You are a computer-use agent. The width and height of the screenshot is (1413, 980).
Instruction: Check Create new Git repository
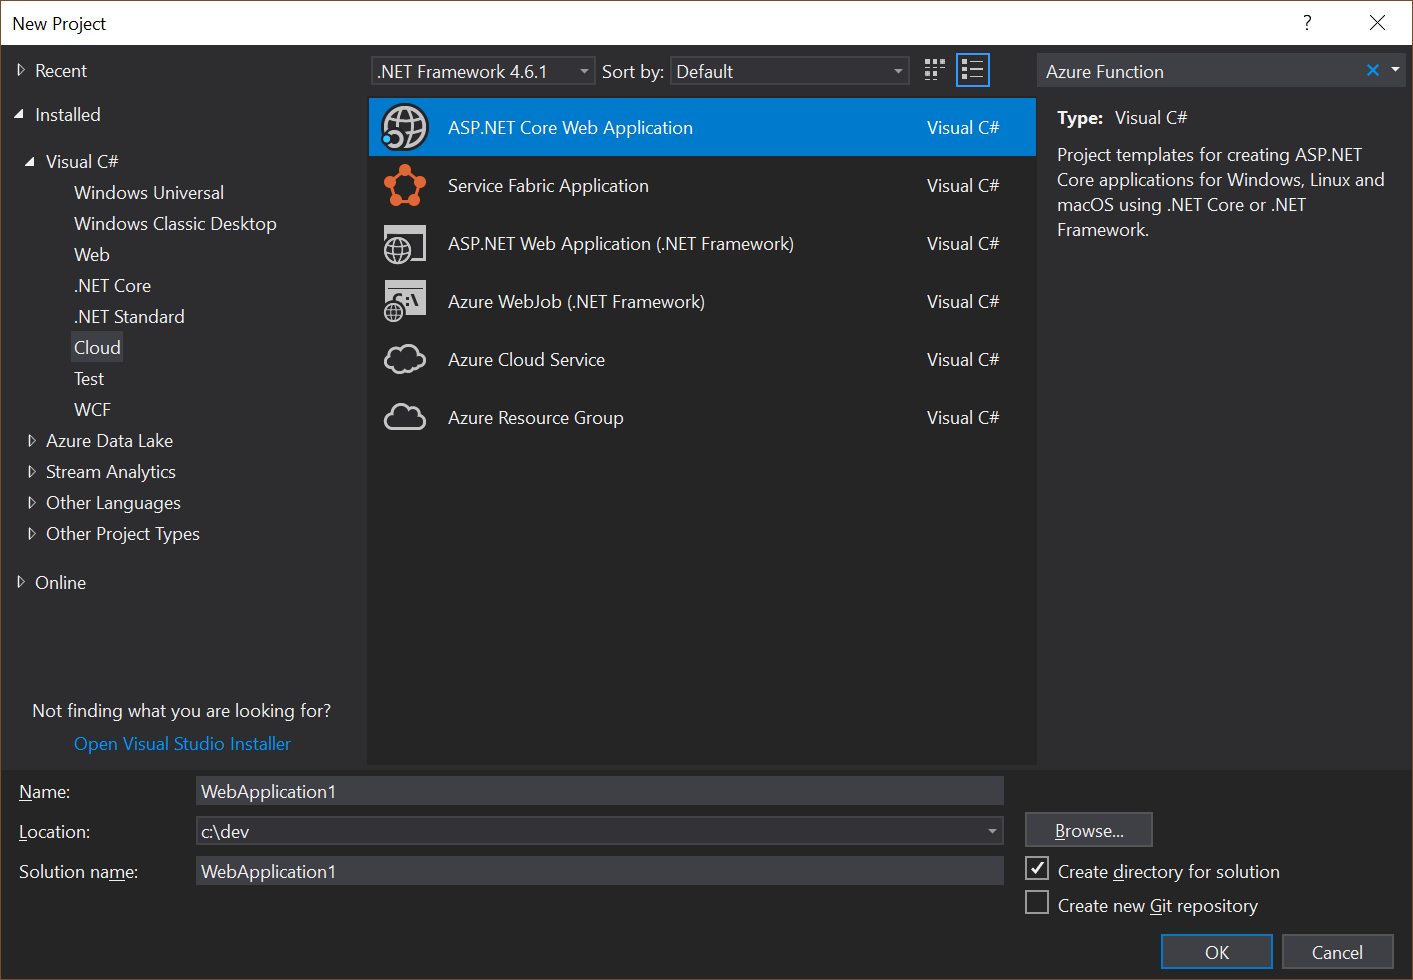tap(1037, 903)
